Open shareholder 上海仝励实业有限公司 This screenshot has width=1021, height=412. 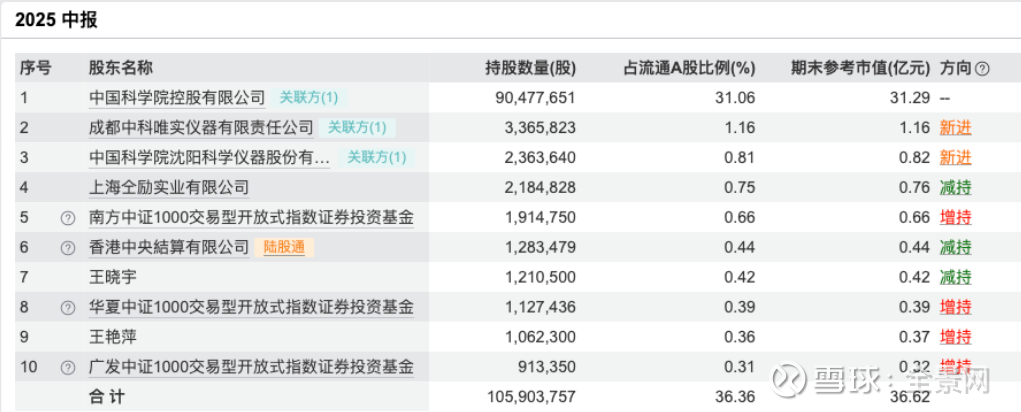click(x=168, y=188)
